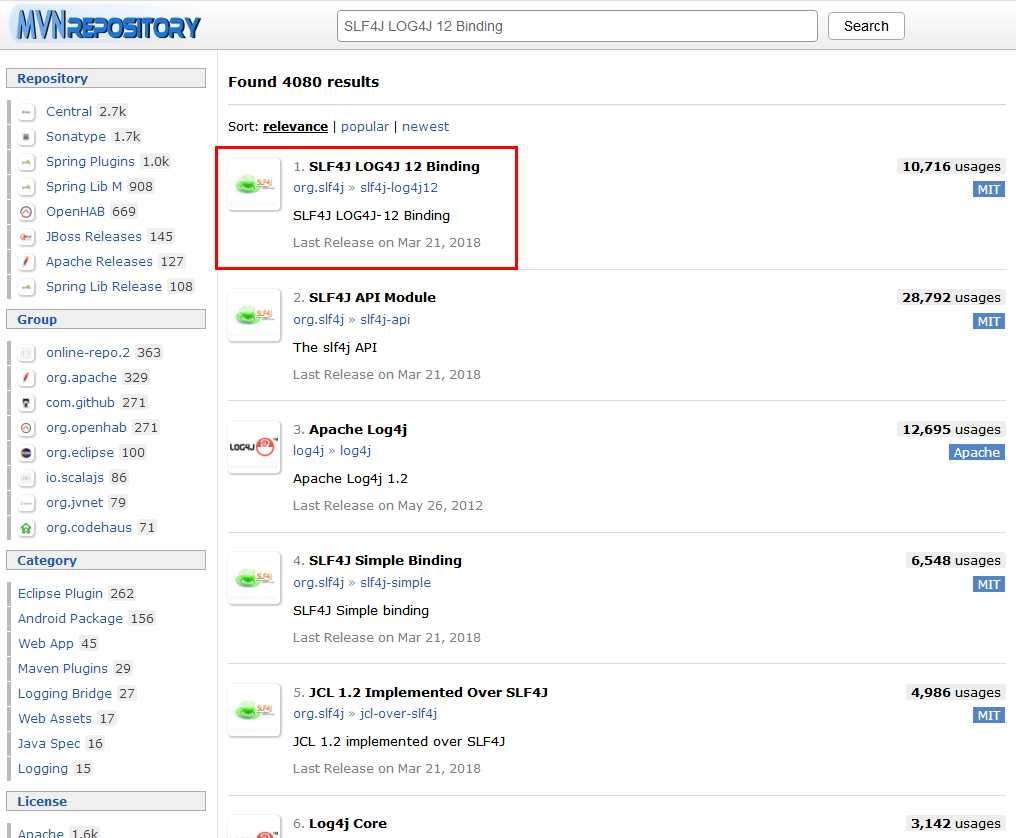The height and width of the screenshot is (838, 1016).
Task: Click the Spring Lib Release icon
Action: point(26,287)
